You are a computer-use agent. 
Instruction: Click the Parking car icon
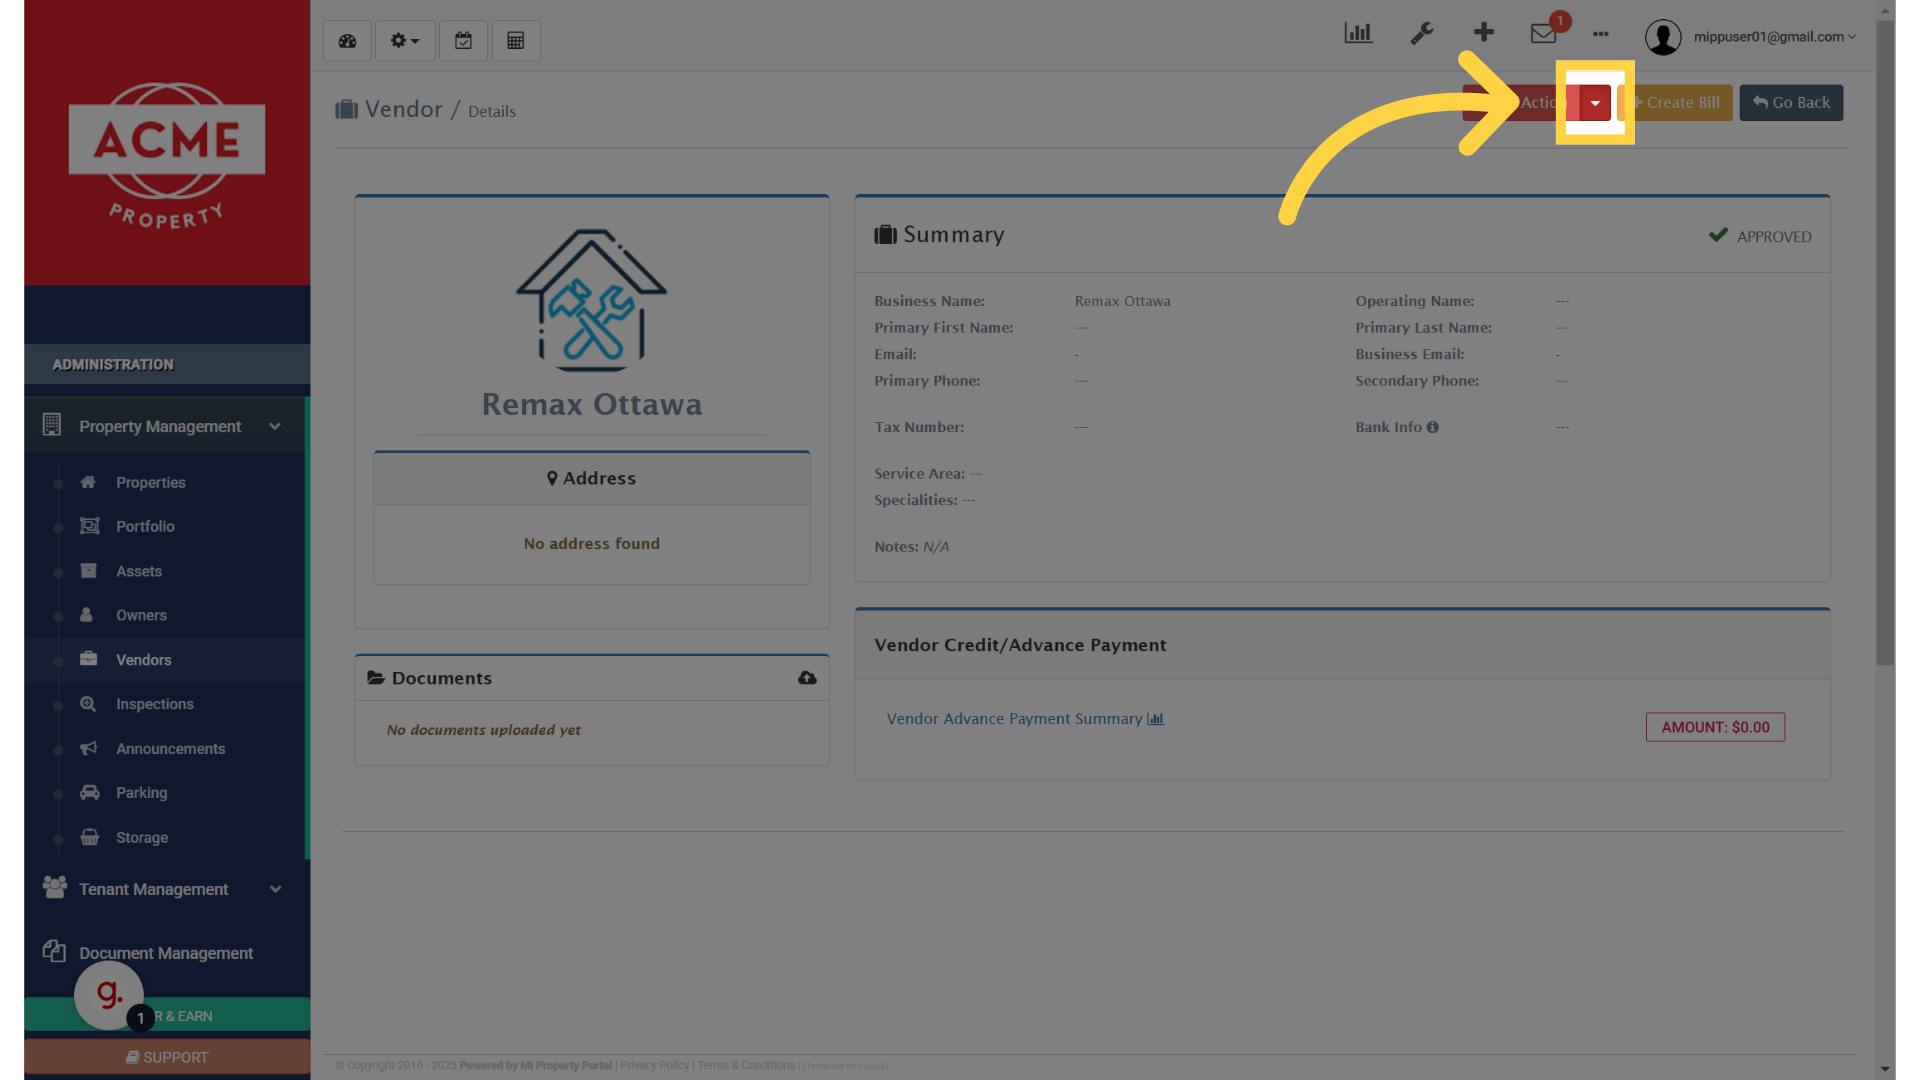pos(89,792)
